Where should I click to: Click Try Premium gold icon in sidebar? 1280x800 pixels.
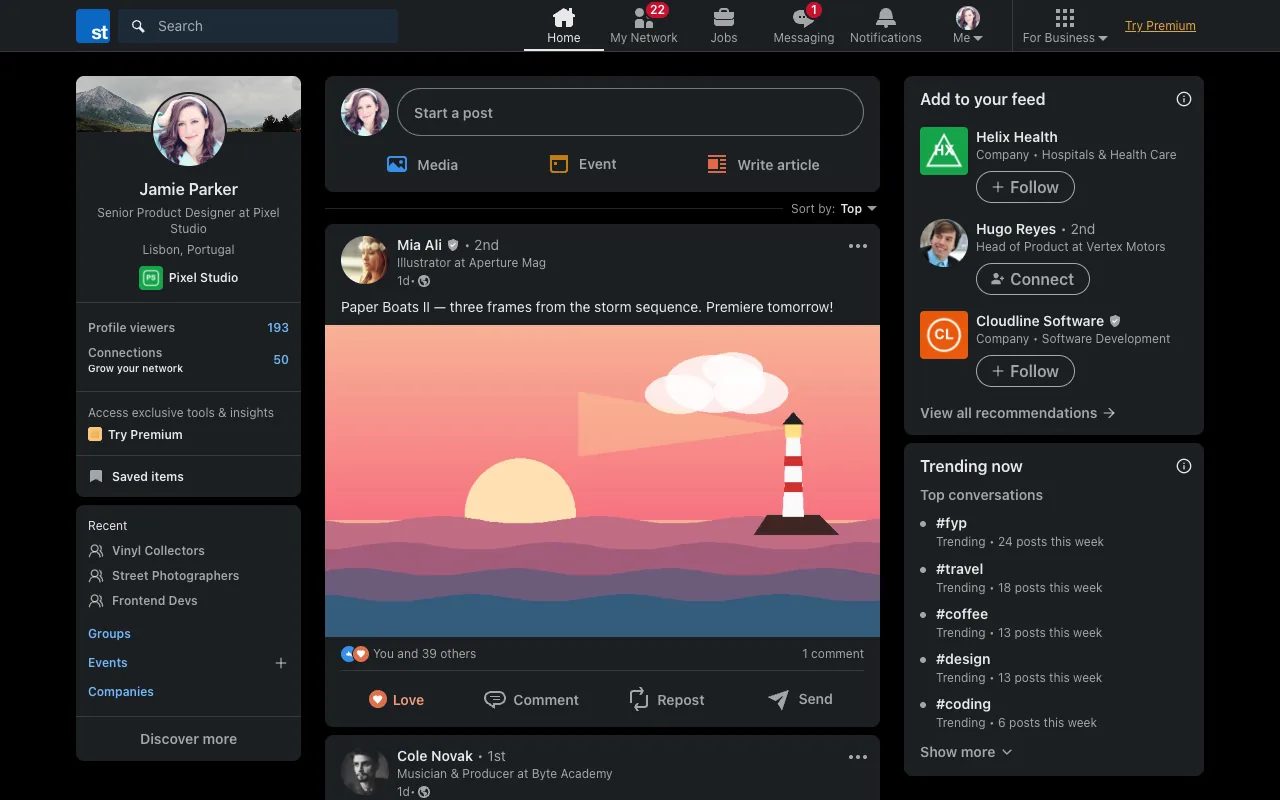pos(95,434)
